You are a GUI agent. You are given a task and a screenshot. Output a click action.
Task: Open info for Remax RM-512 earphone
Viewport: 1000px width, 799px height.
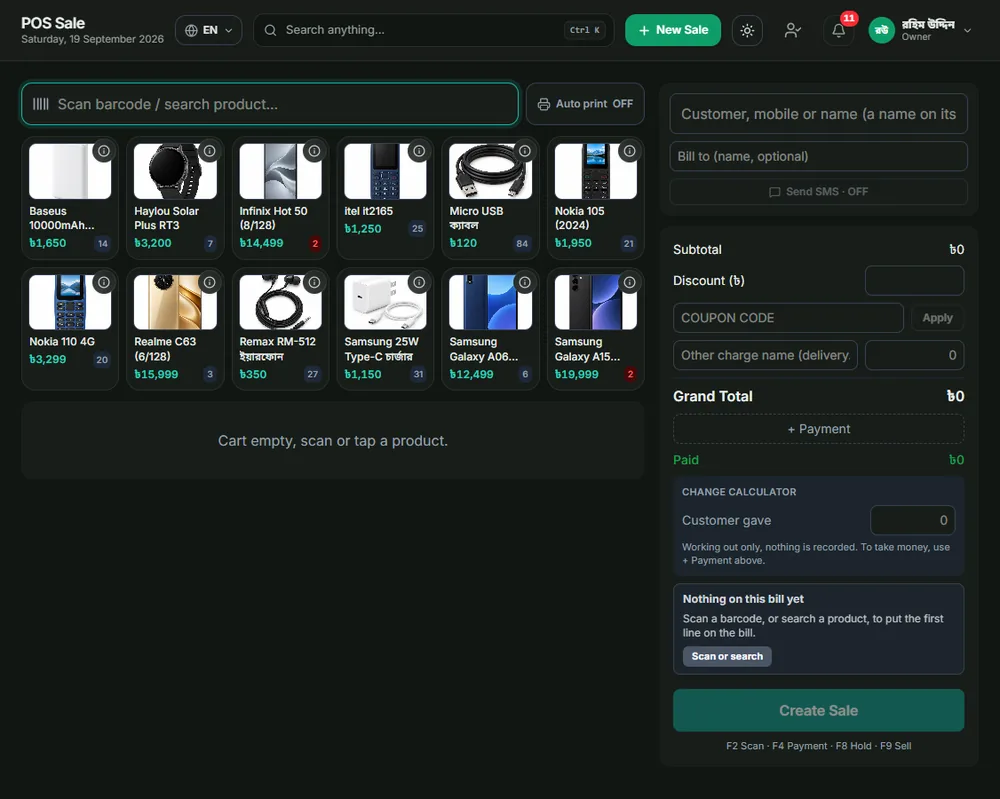314,282
